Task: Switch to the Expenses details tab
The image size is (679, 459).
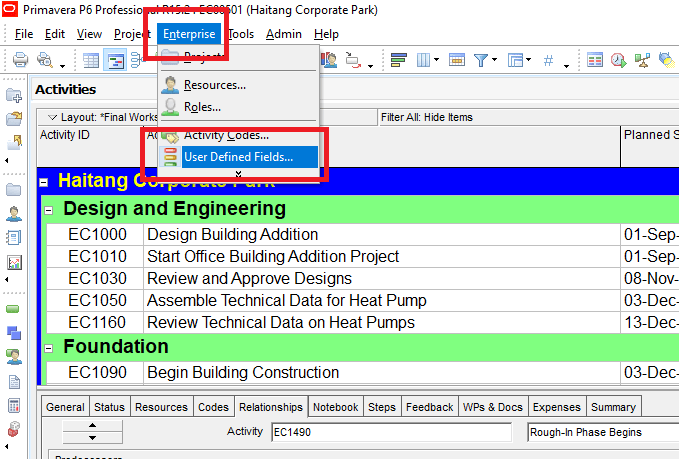Action: coord(557,407)
